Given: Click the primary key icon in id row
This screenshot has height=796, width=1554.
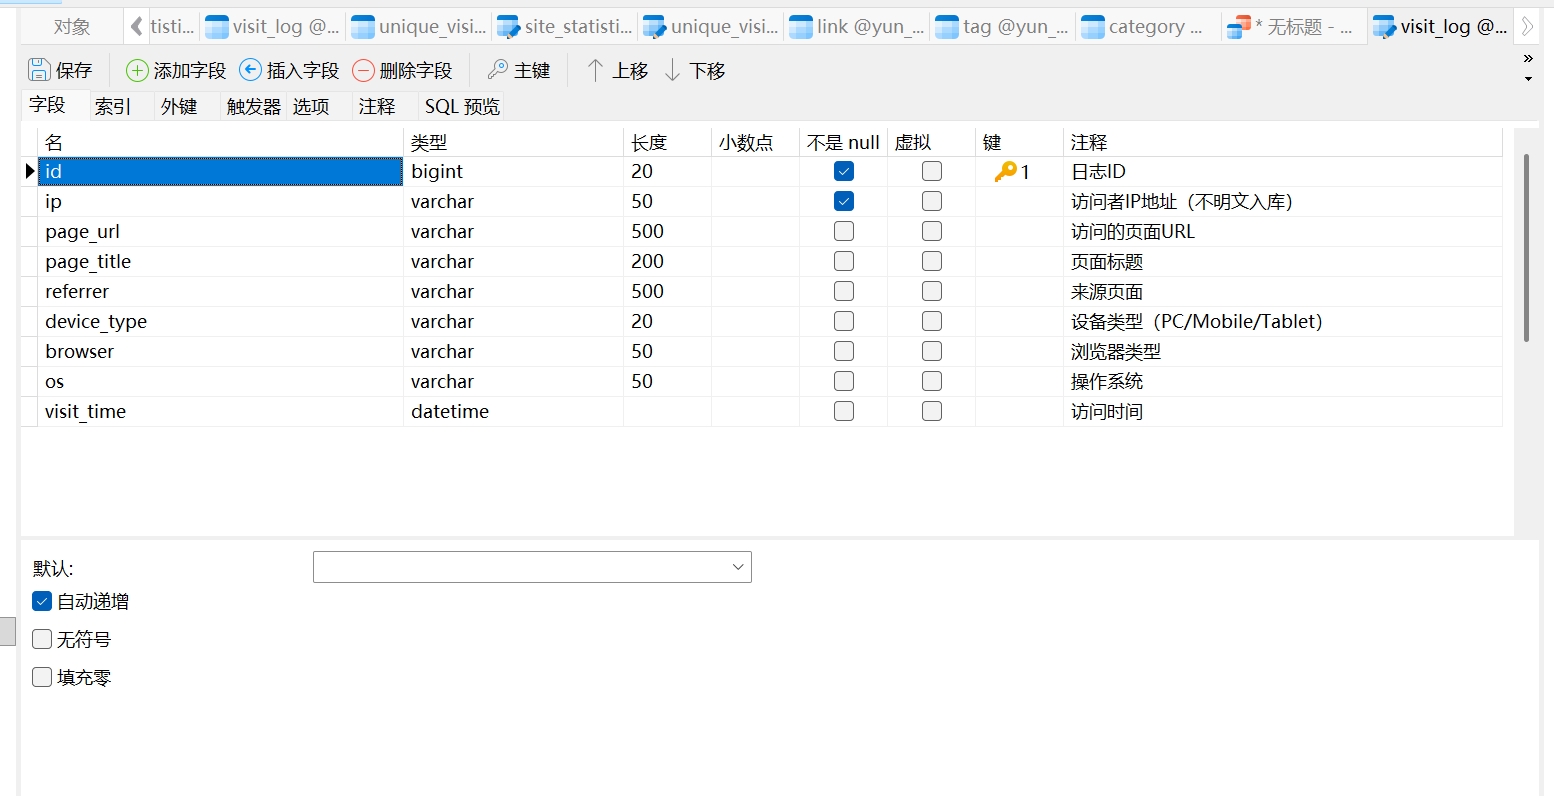Looking at the screenshot, I should [x=1005, y=172].
